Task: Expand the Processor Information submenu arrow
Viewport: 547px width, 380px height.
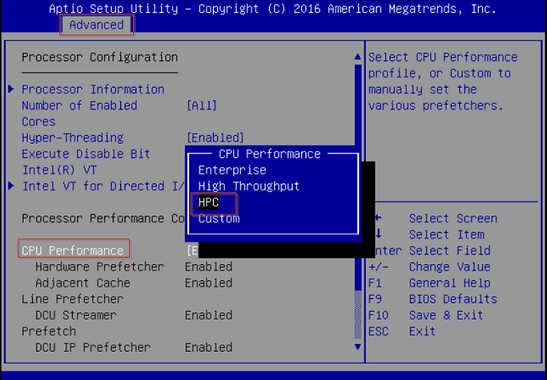Action: (x=12, y=89)
